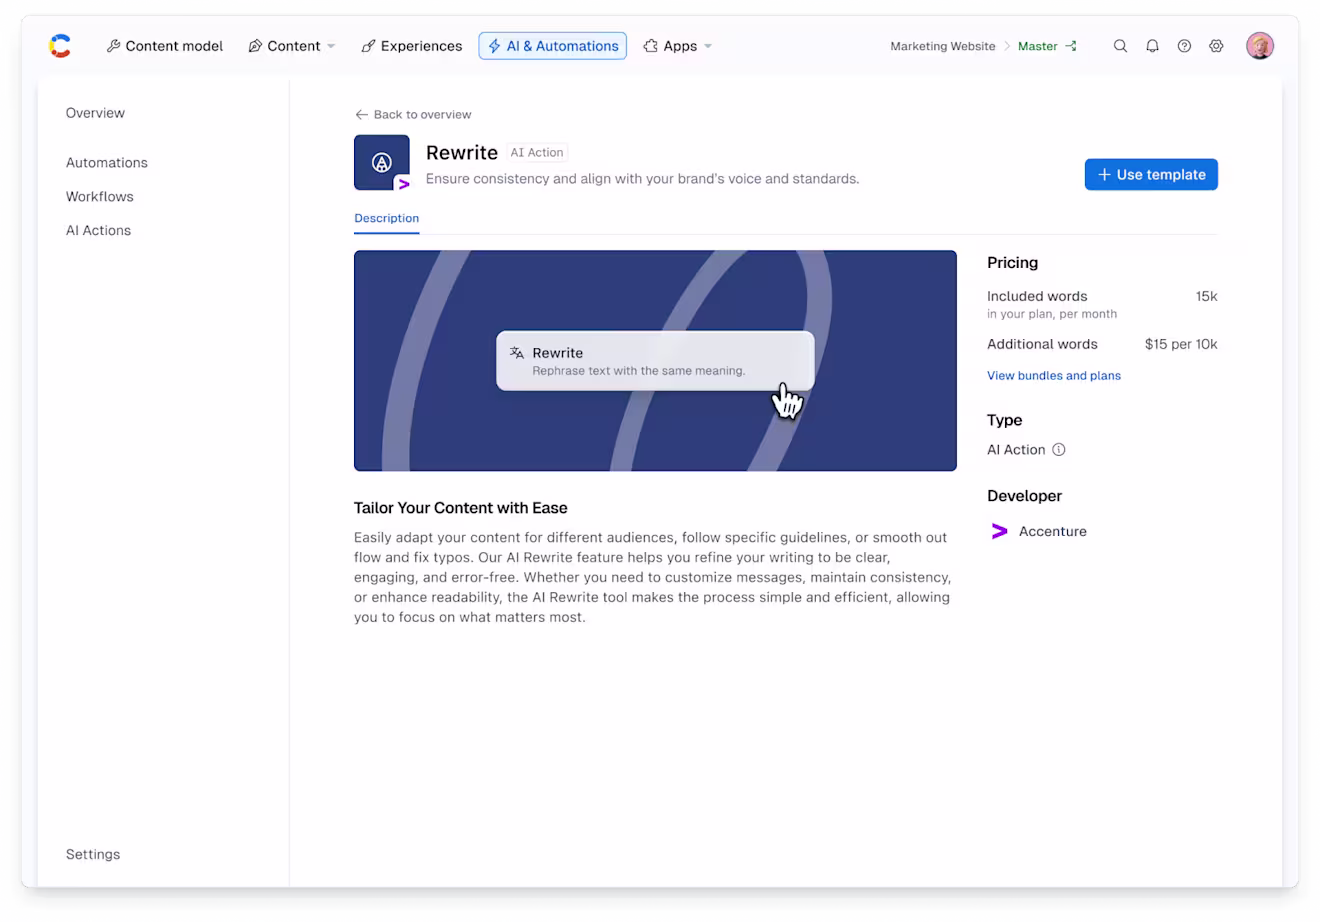Open the search magnifier icon

point(1120,46)
